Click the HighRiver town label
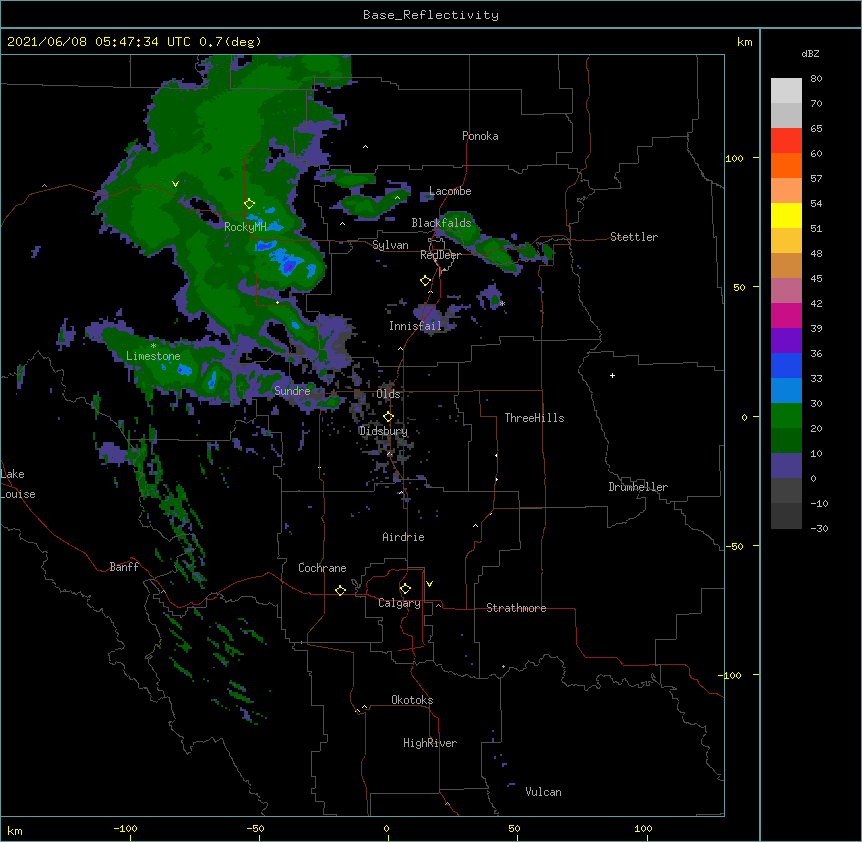 pos(430,743)
